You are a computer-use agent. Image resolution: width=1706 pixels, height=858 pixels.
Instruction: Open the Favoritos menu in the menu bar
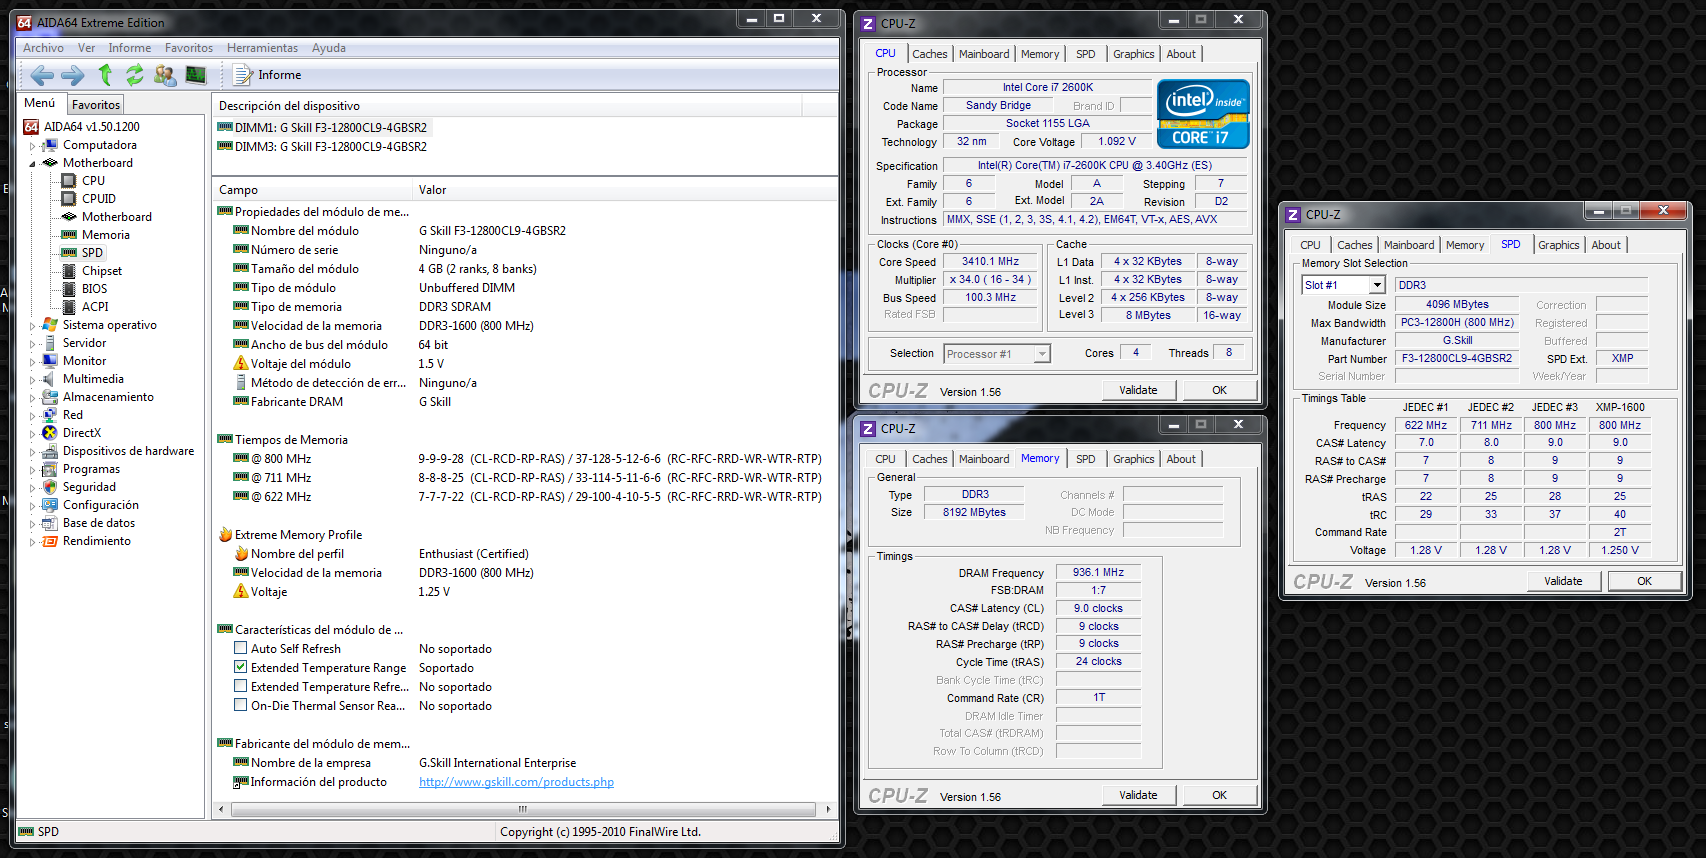[189, 48]
